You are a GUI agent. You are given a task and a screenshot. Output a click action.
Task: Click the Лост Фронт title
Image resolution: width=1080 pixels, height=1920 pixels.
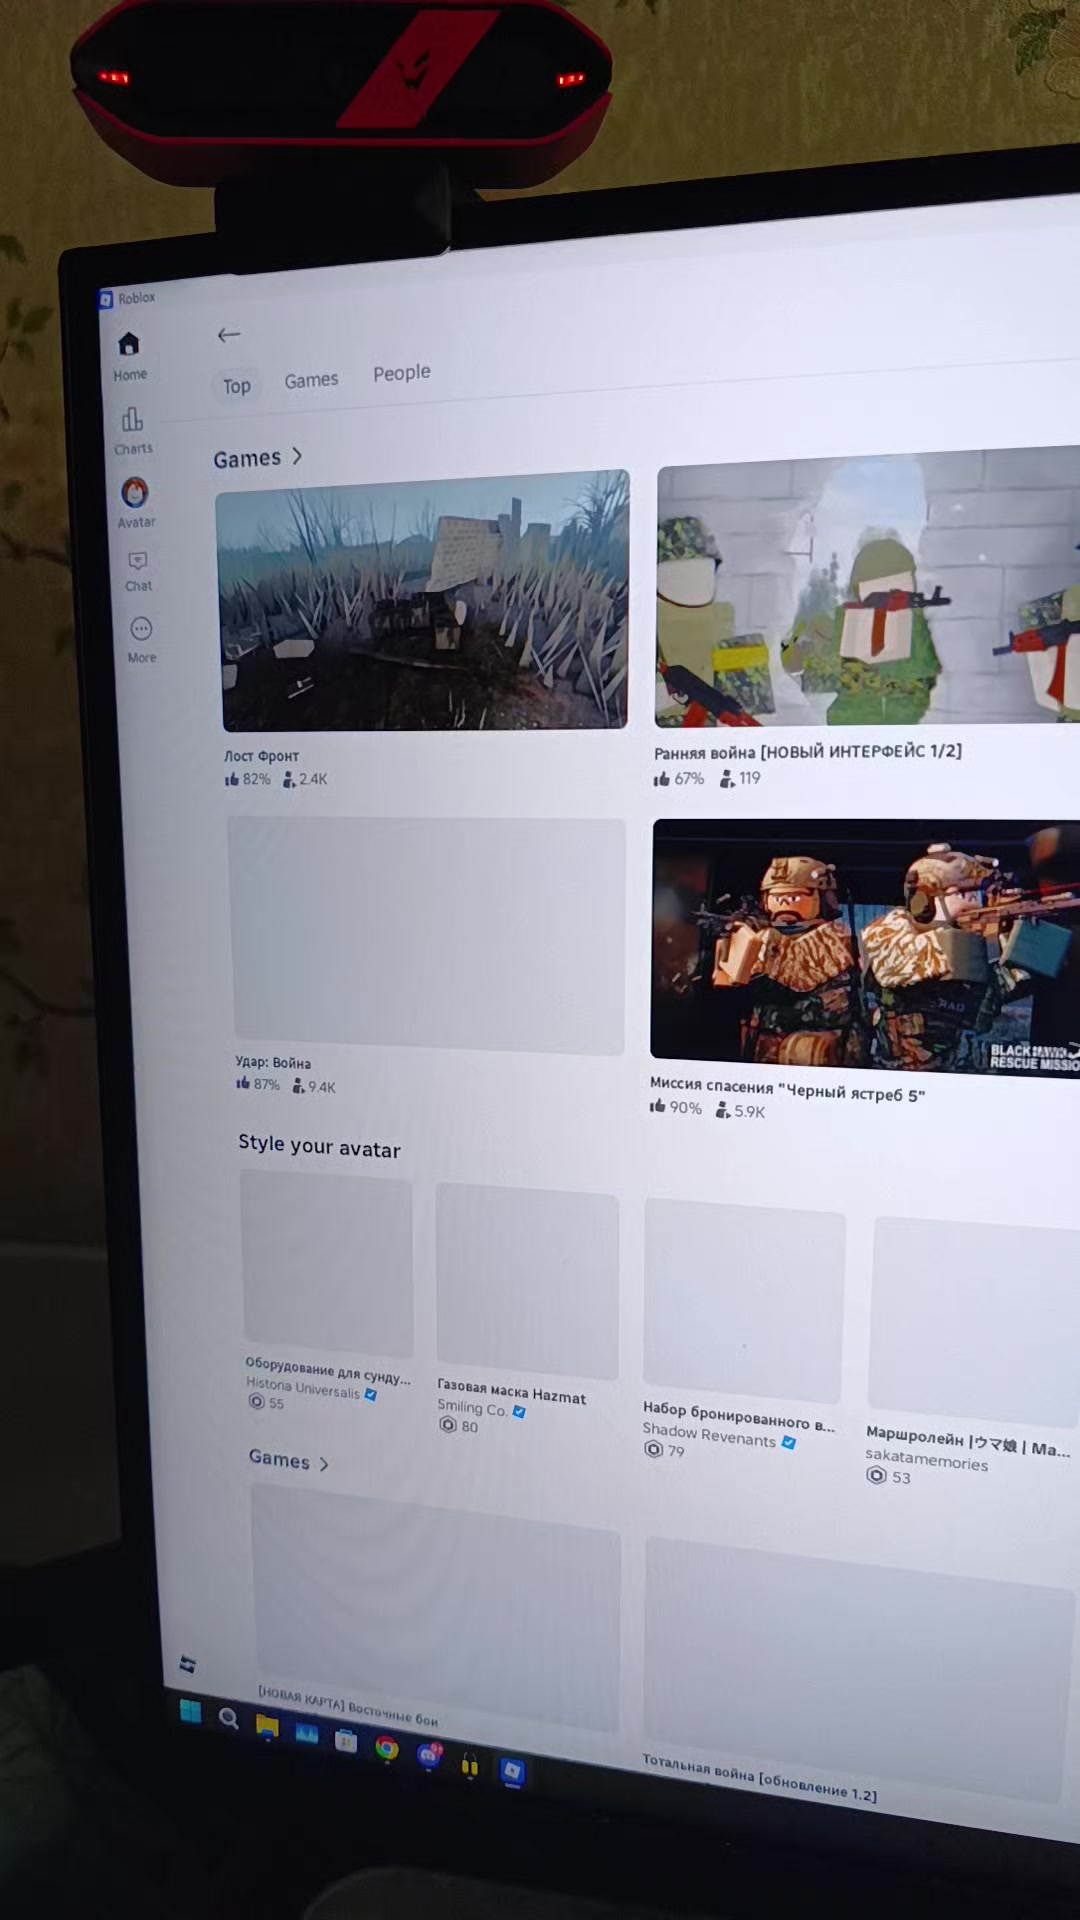click(261, 756)
